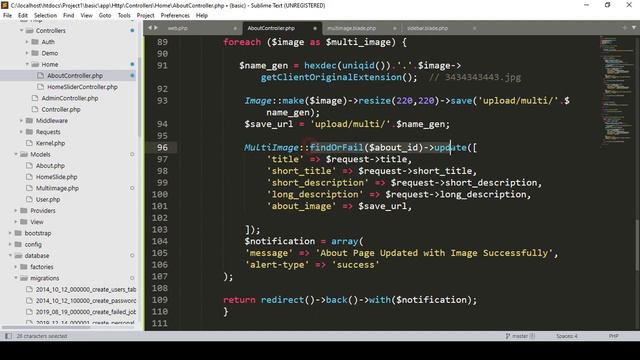This screenshot has height=360, width=640.
Task: Collapse the Controllers folder arrow
Action: click(21, 31)
